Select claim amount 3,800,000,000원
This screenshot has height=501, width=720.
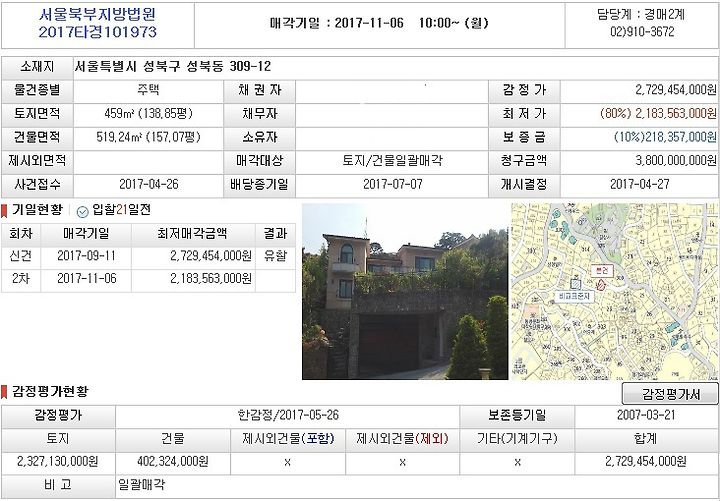676,161
